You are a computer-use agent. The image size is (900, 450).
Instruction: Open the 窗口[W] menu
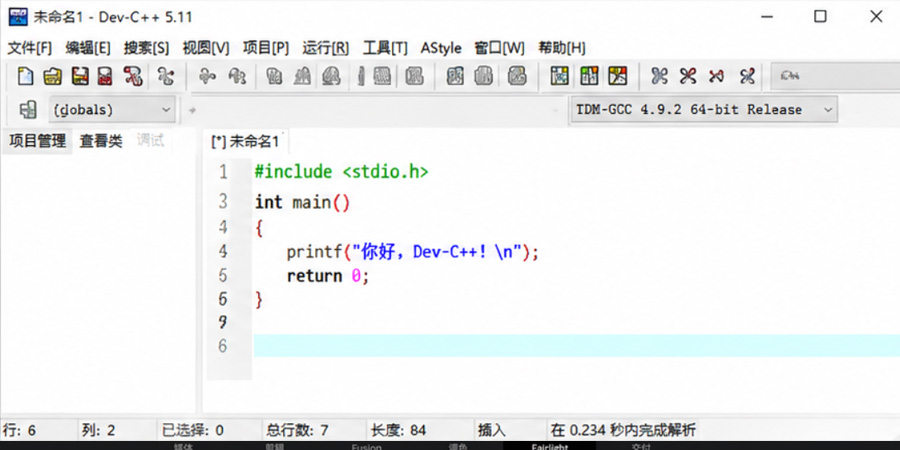click(x=499, y=48)
